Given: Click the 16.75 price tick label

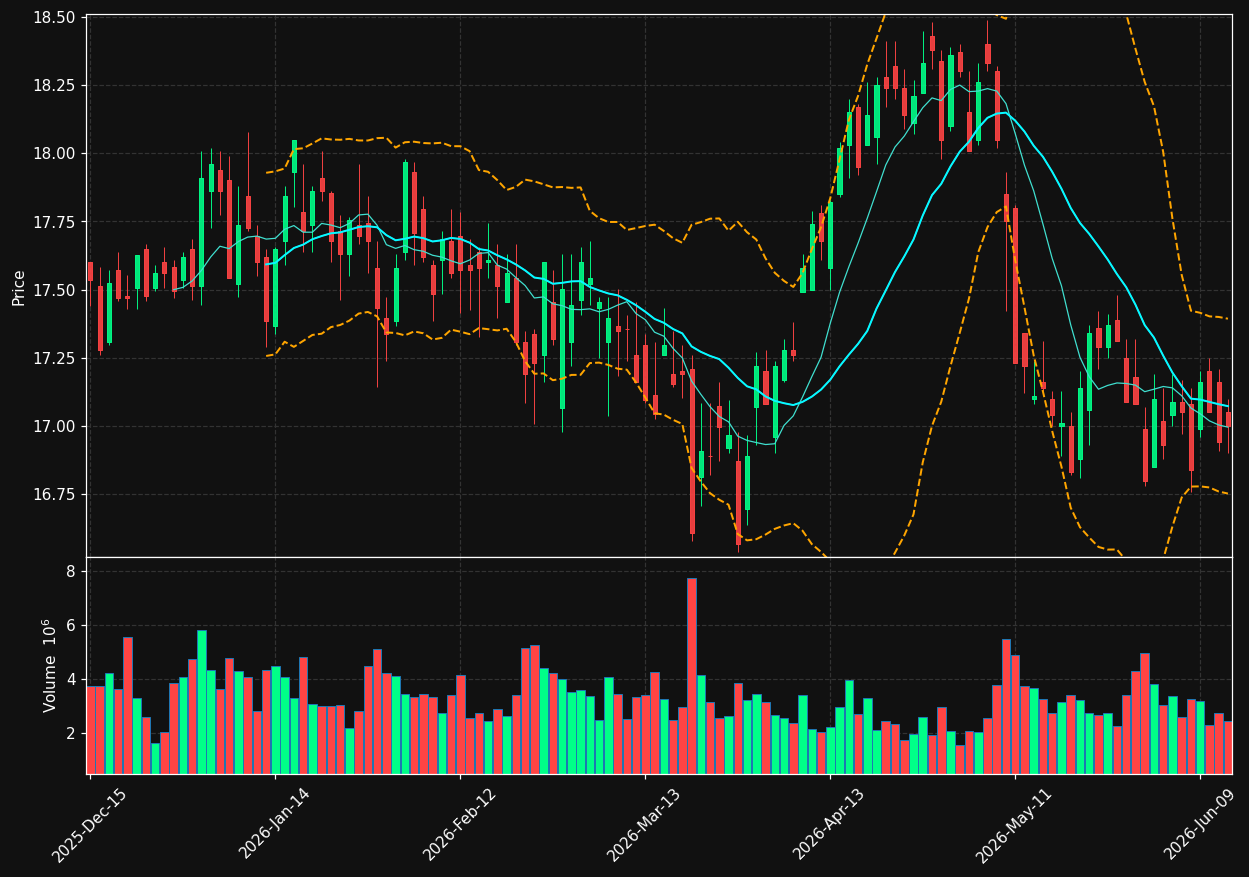Looking at the screenshot, I should pos(54,495).
